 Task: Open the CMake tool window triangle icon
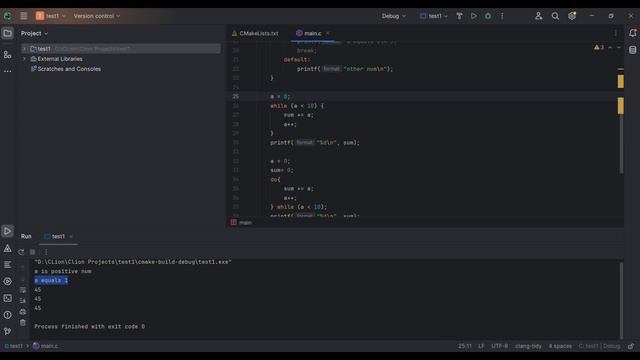[x=7, y=248]
